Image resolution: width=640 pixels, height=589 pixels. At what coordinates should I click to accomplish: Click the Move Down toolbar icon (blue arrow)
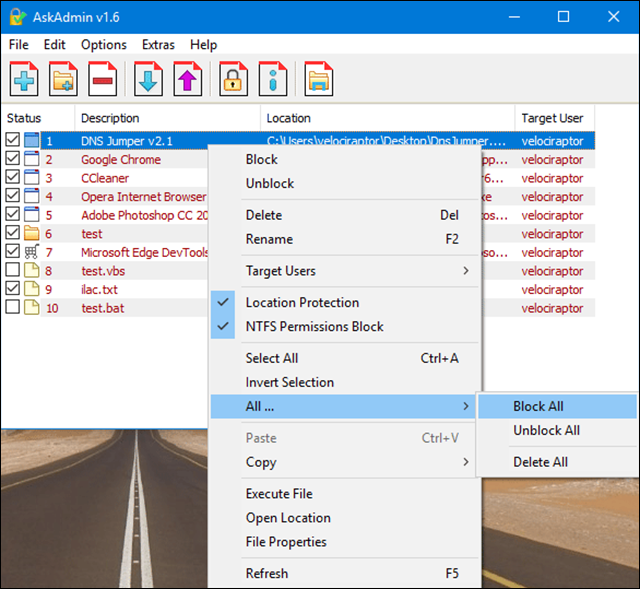(148, 79)
